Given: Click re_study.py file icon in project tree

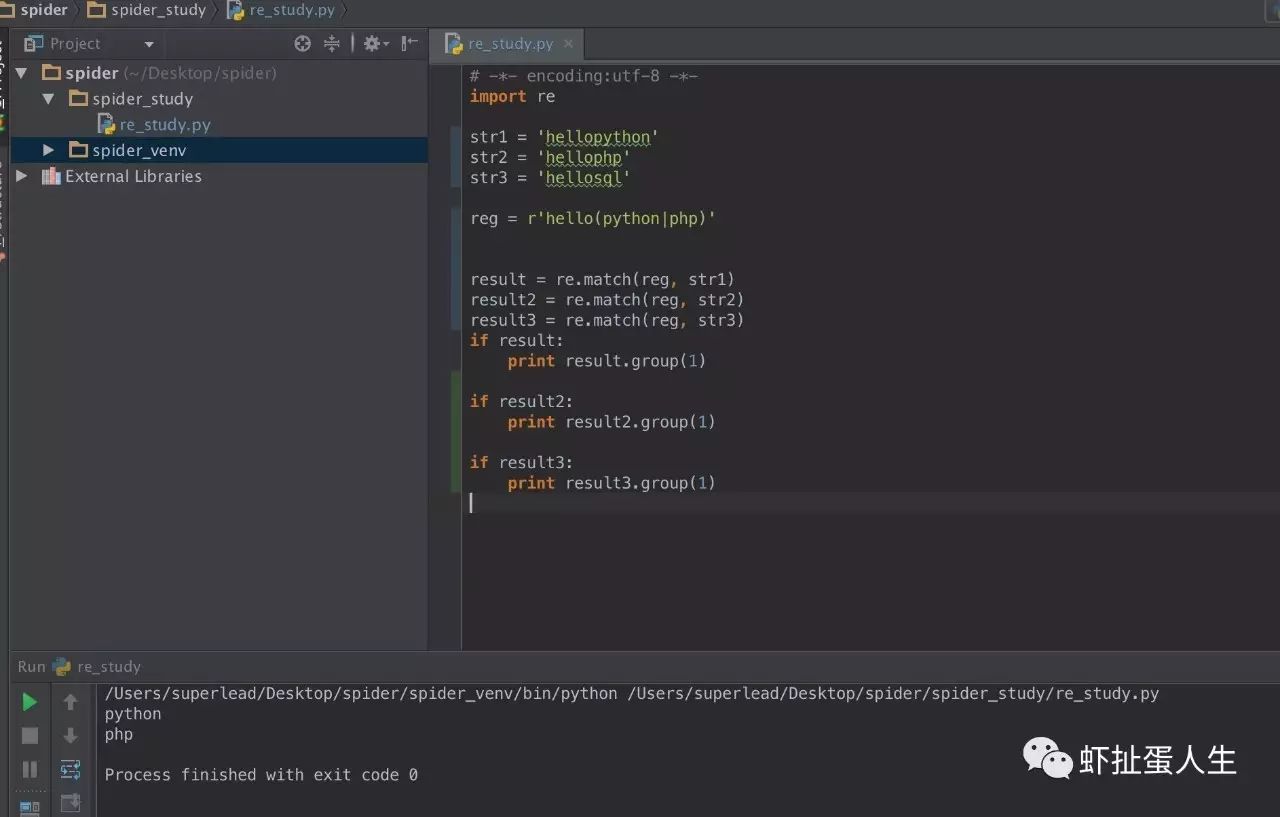Looking at the screenshot, I should tap(106, 124).
